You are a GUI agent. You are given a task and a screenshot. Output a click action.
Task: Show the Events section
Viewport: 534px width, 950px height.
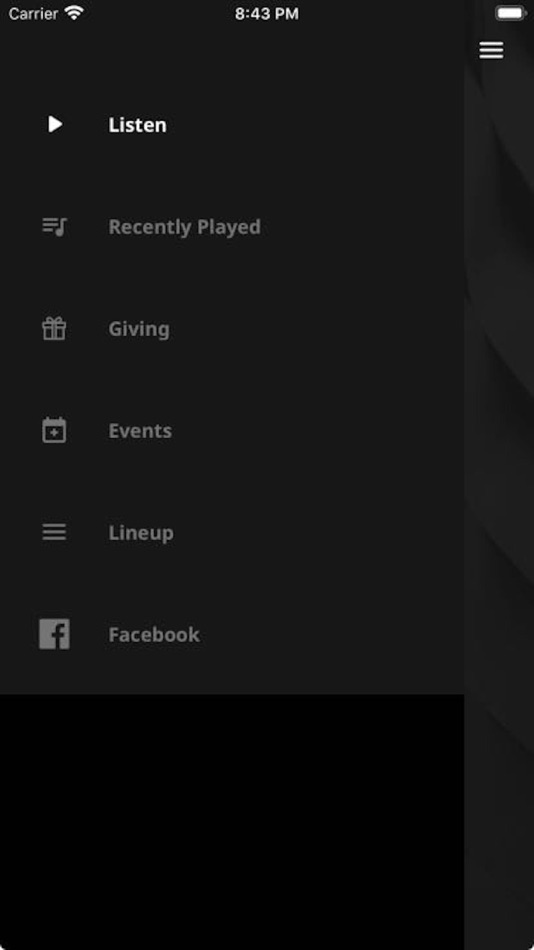click(140, 431)
